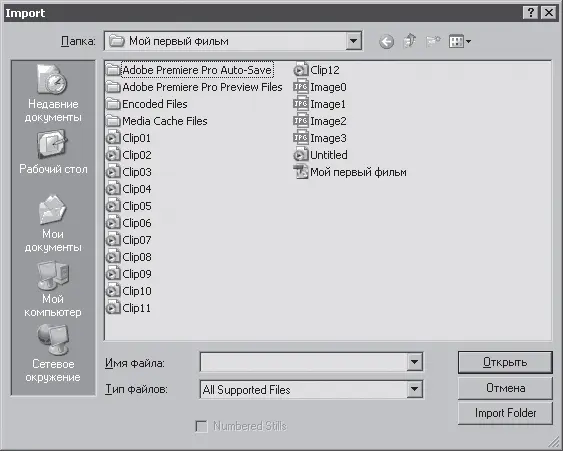Expand the Тип файлов dropdown

click(x=414, y=389)
